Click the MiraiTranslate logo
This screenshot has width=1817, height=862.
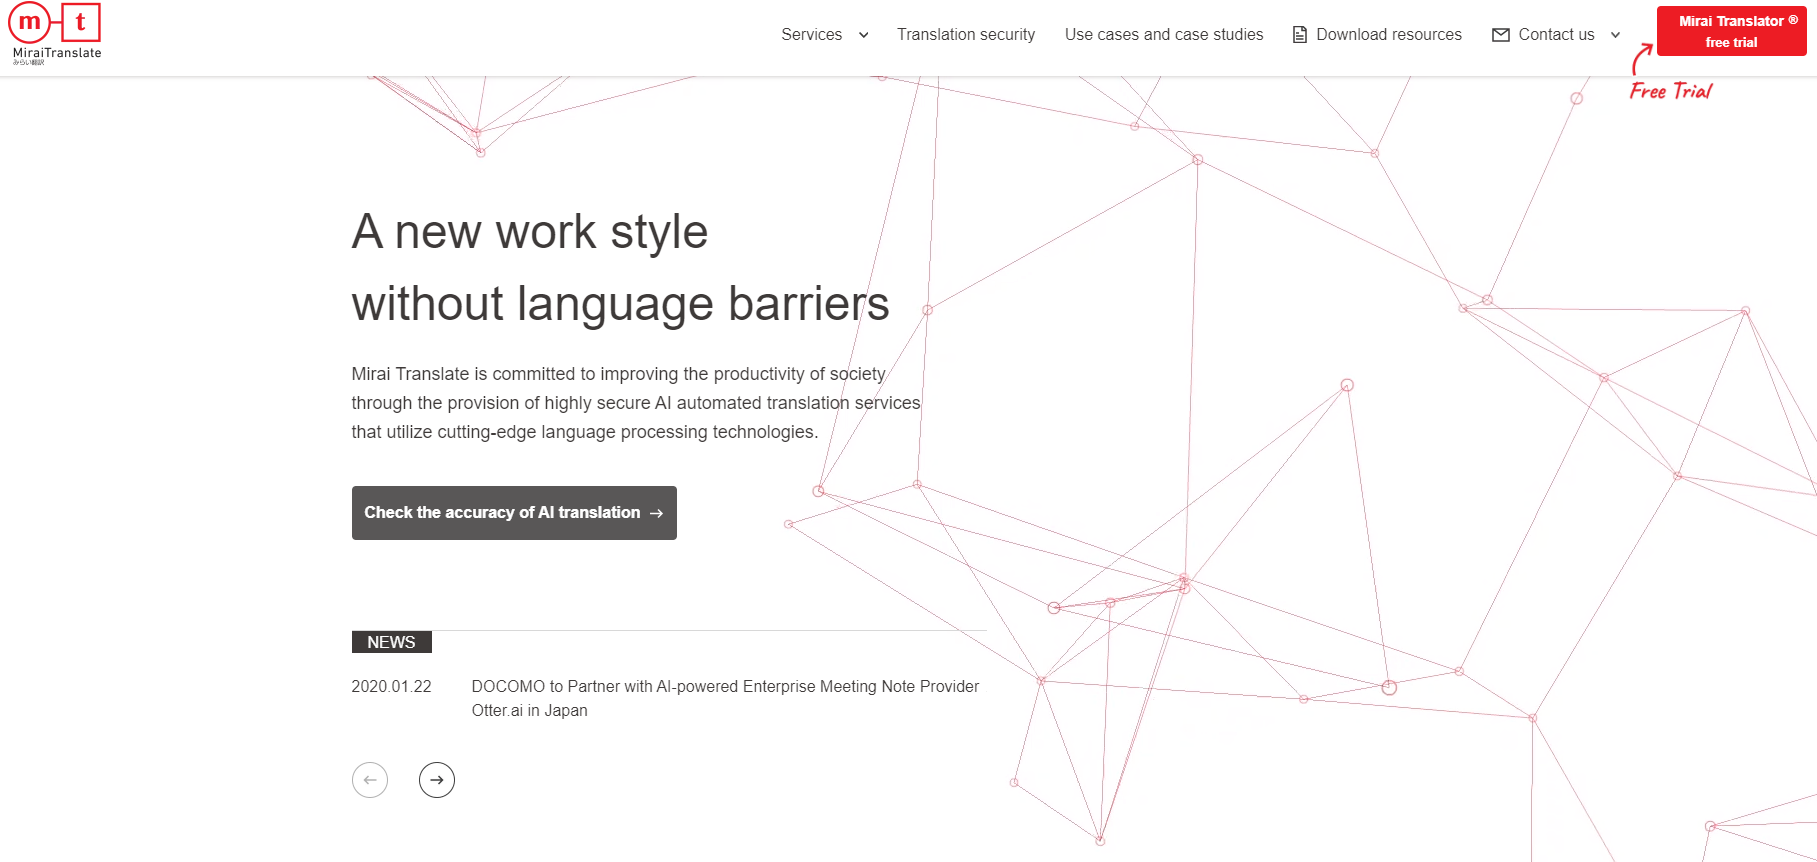click(56, 34)
